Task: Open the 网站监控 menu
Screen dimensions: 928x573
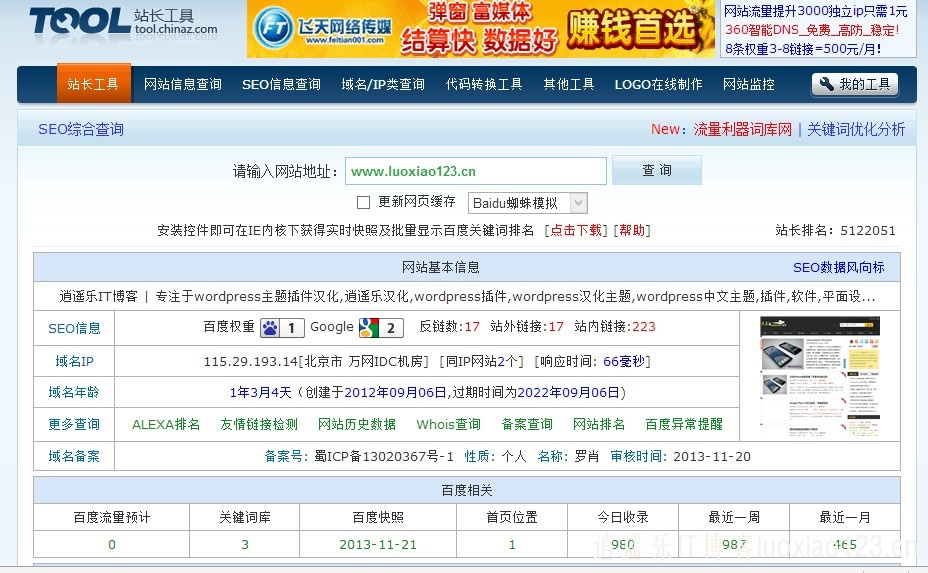Action: pyautogui.click(x=749, y=85)
